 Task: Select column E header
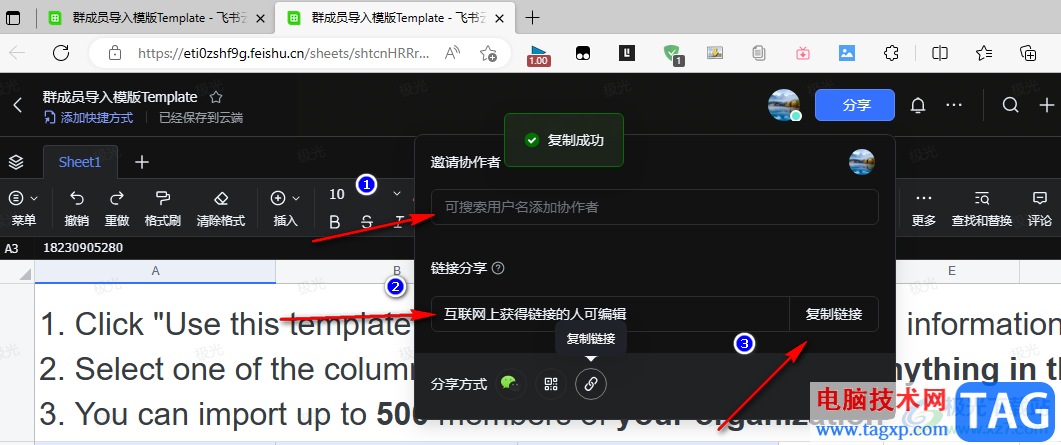pyautogui.click(x=951, y=271)
